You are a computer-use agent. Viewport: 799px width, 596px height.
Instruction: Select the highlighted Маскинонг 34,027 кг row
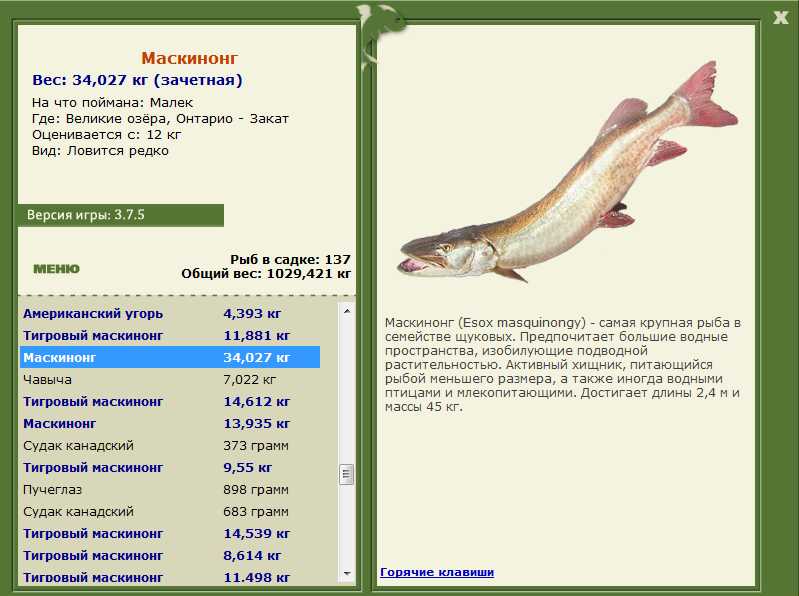pyautogui.click(x=170, y=358)
